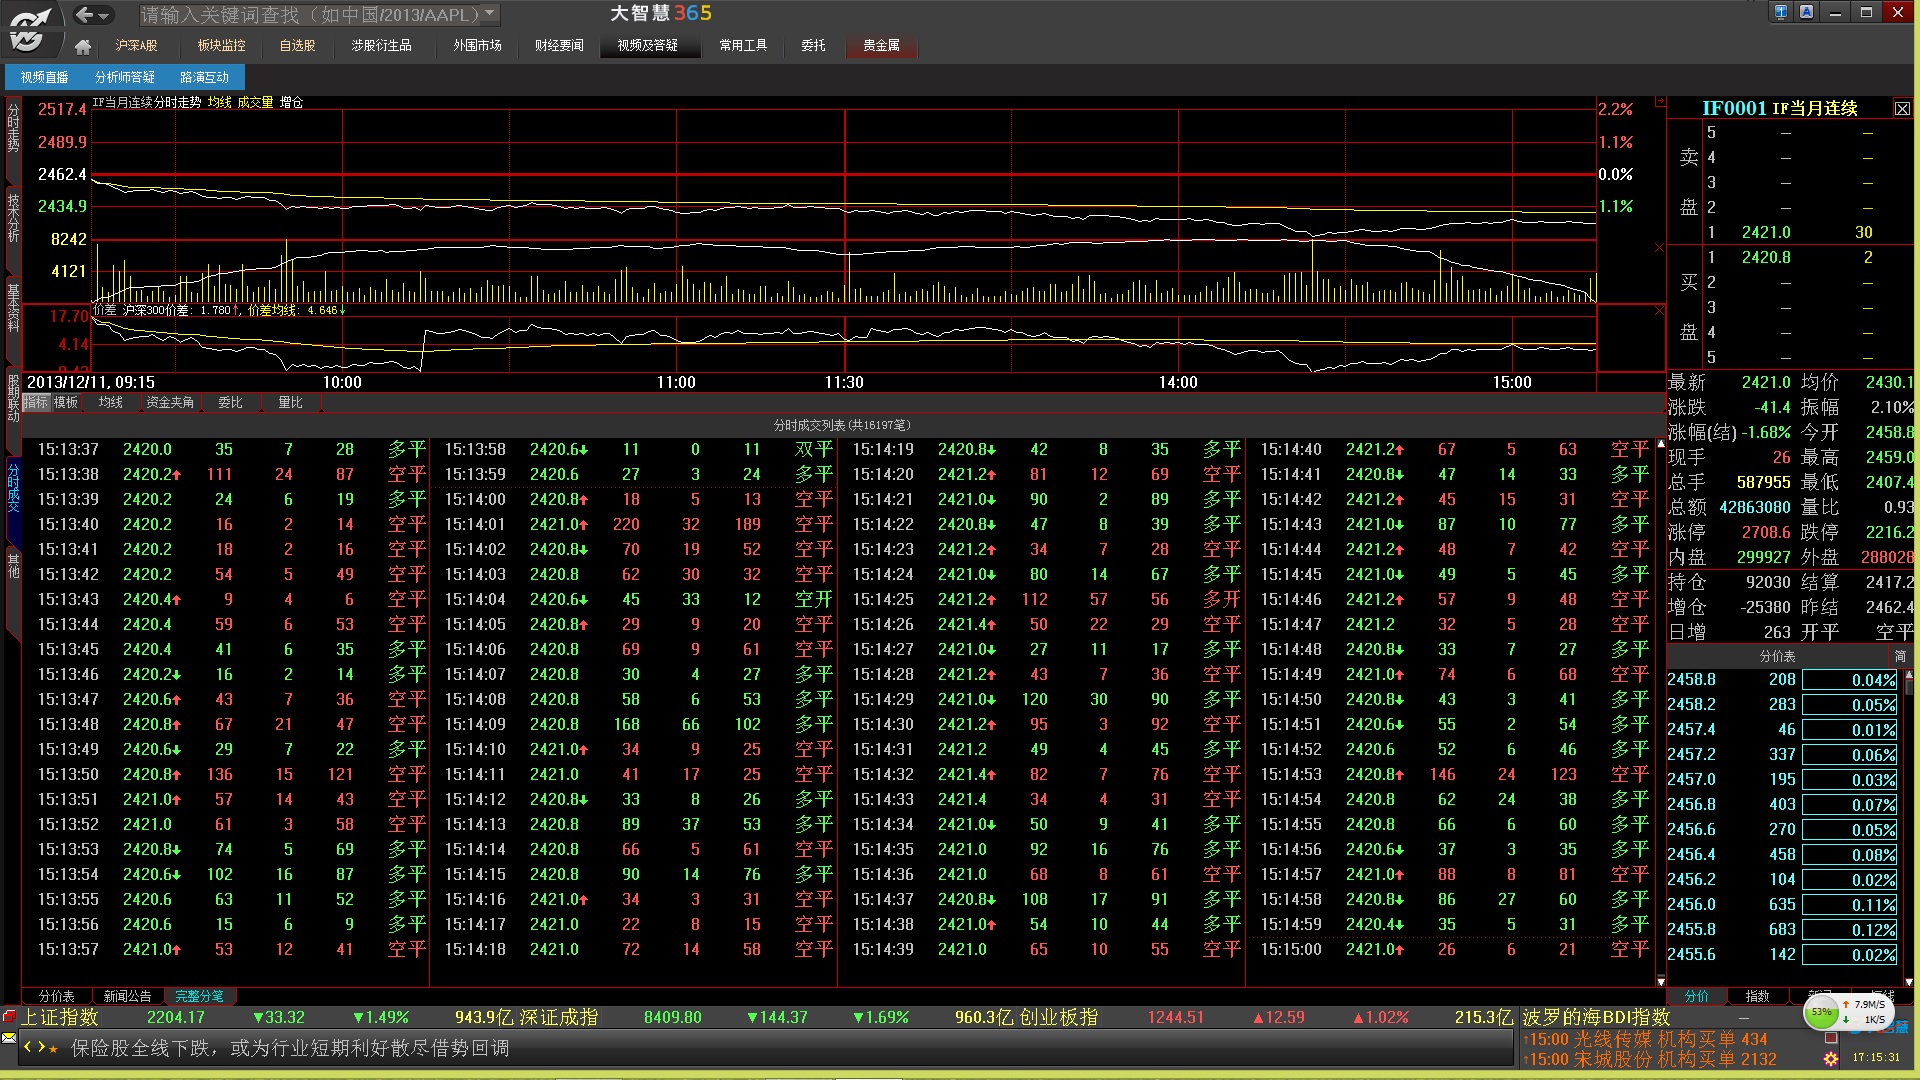This screenshot has width=1920, height=1080.
Task: Click the 53% network speed widget
Action: [x=1847, y=1012]
